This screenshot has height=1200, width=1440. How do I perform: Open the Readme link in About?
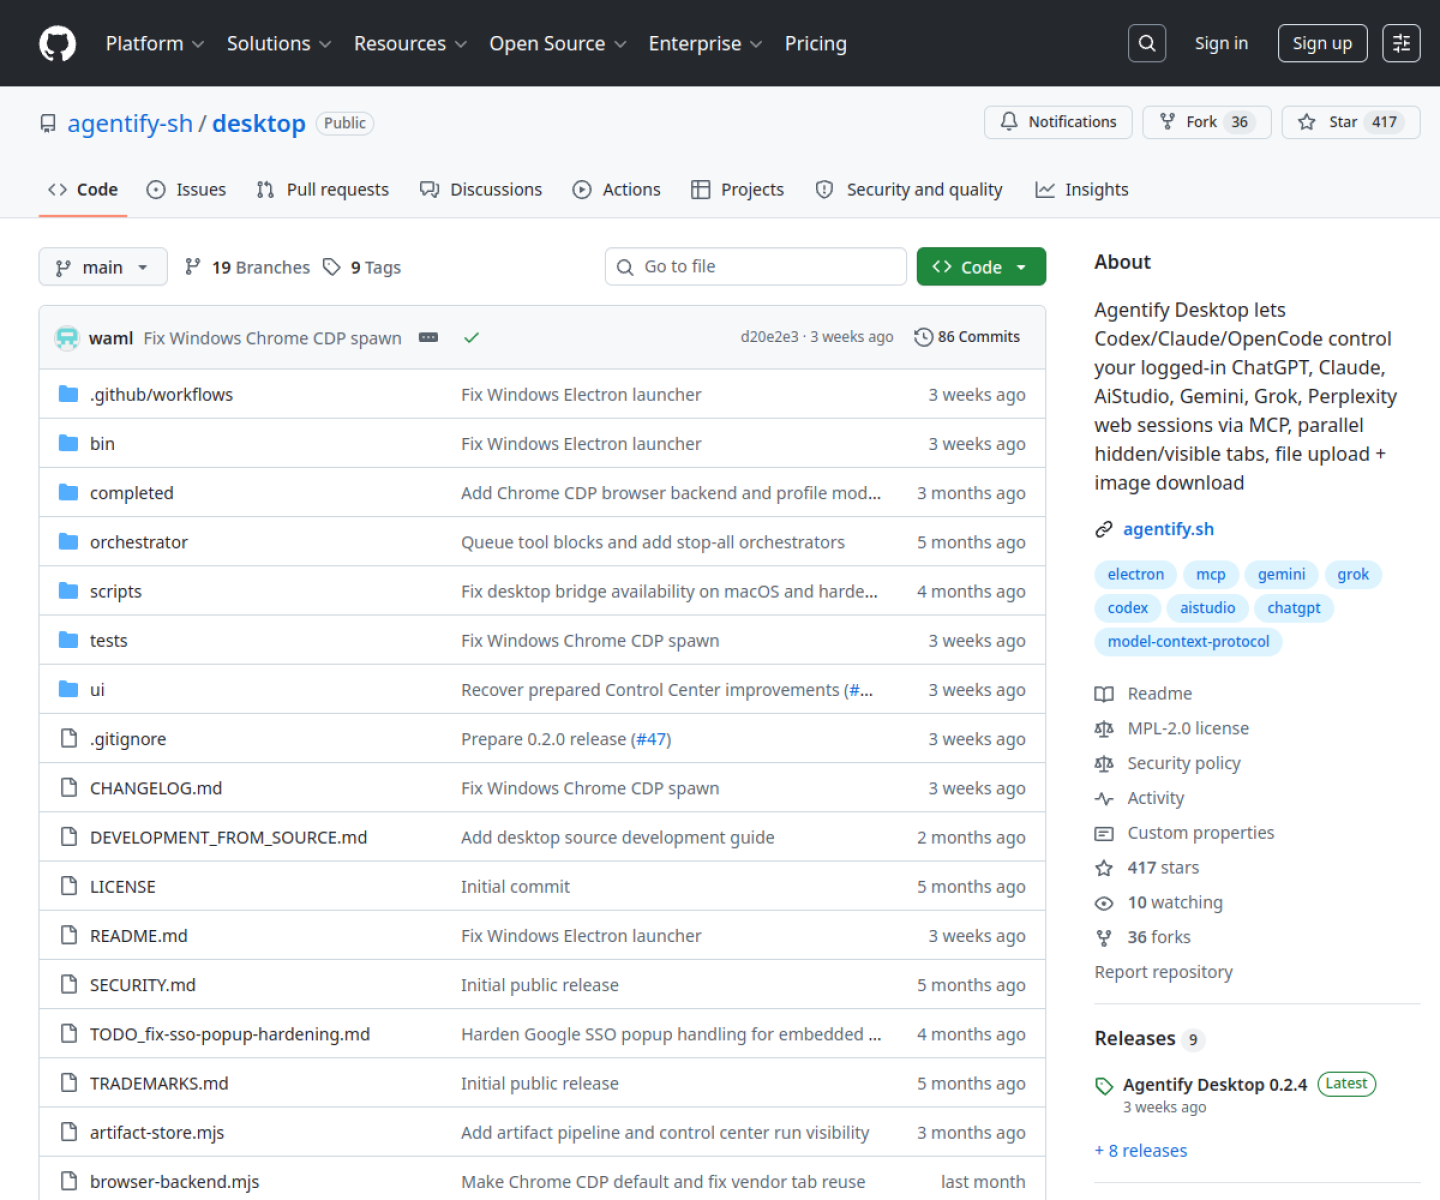1143,693
